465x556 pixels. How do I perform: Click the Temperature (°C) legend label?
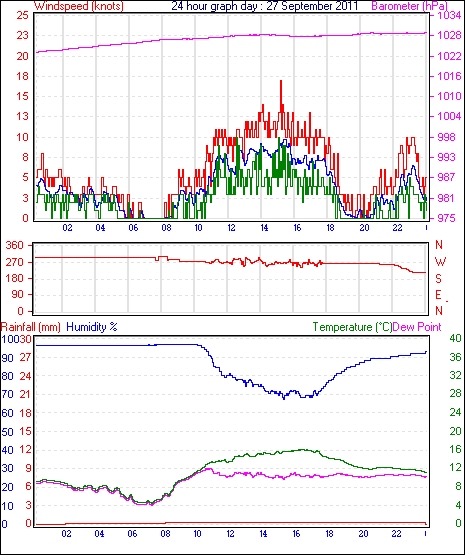(352, 327)
